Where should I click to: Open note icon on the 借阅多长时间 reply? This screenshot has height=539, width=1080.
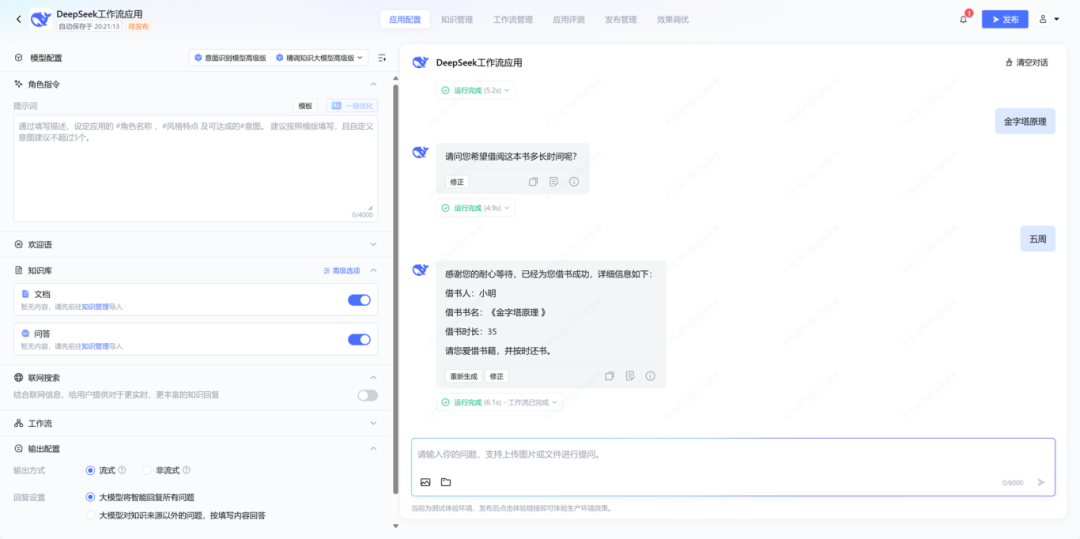coord(554,182)
